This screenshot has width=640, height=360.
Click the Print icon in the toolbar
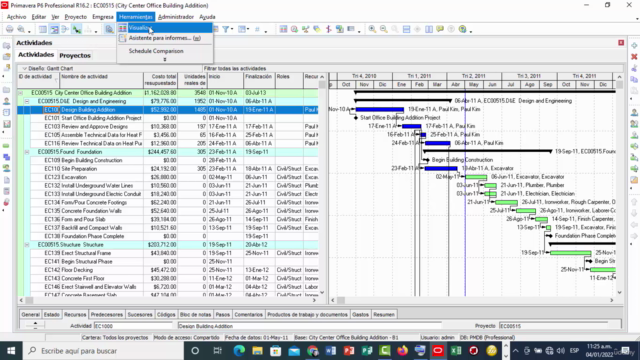(9, 29)
